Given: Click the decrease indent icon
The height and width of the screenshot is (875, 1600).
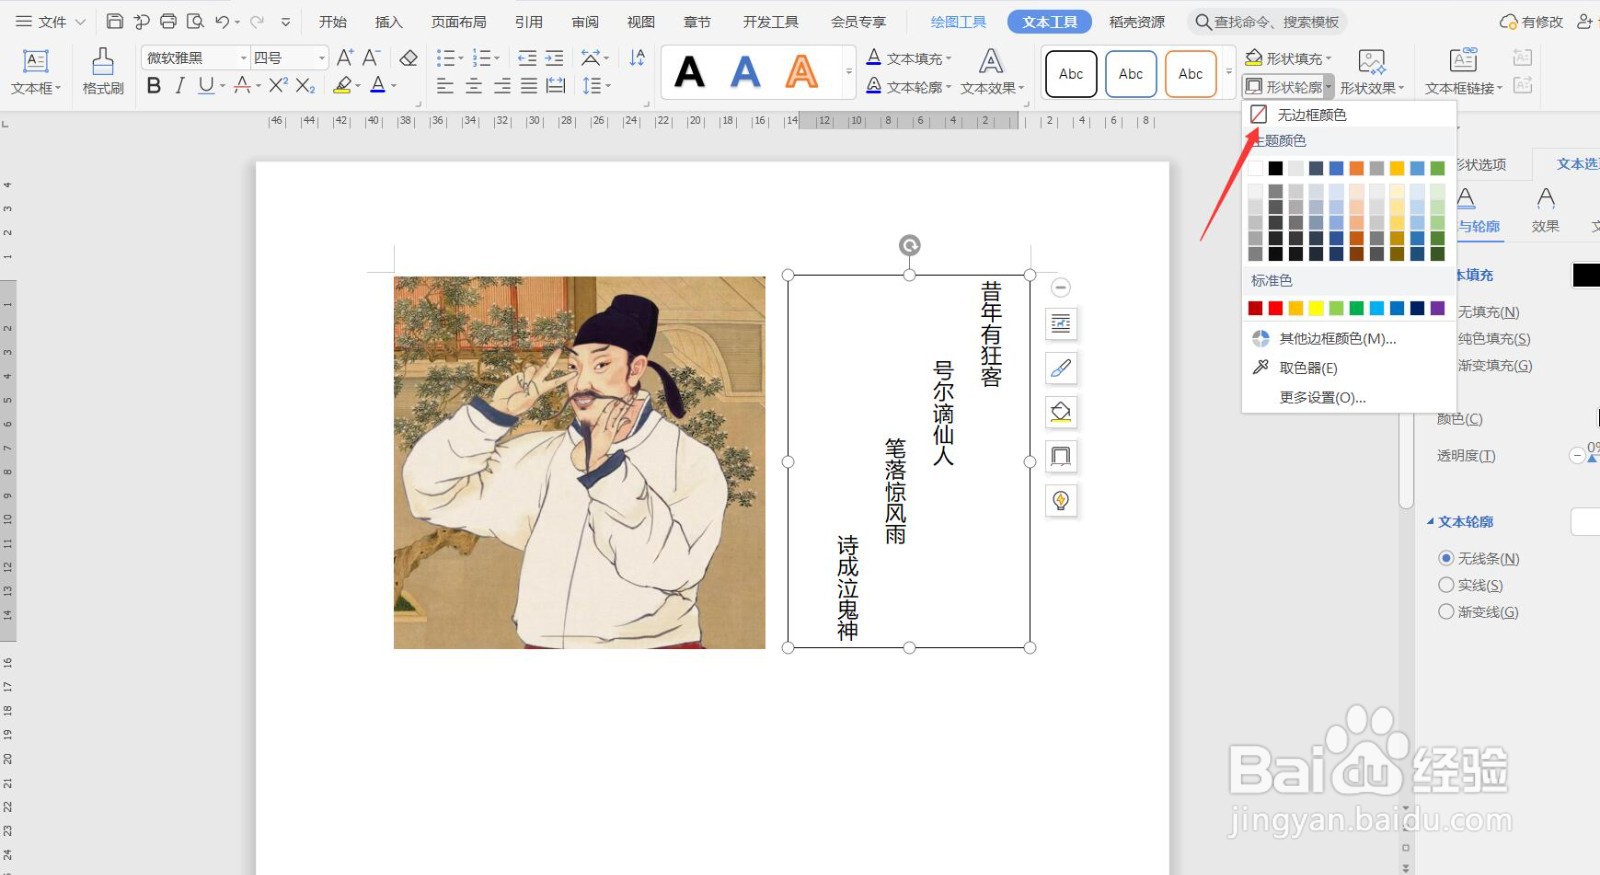Looking at the screenshot, I should (x=527, y=58).
